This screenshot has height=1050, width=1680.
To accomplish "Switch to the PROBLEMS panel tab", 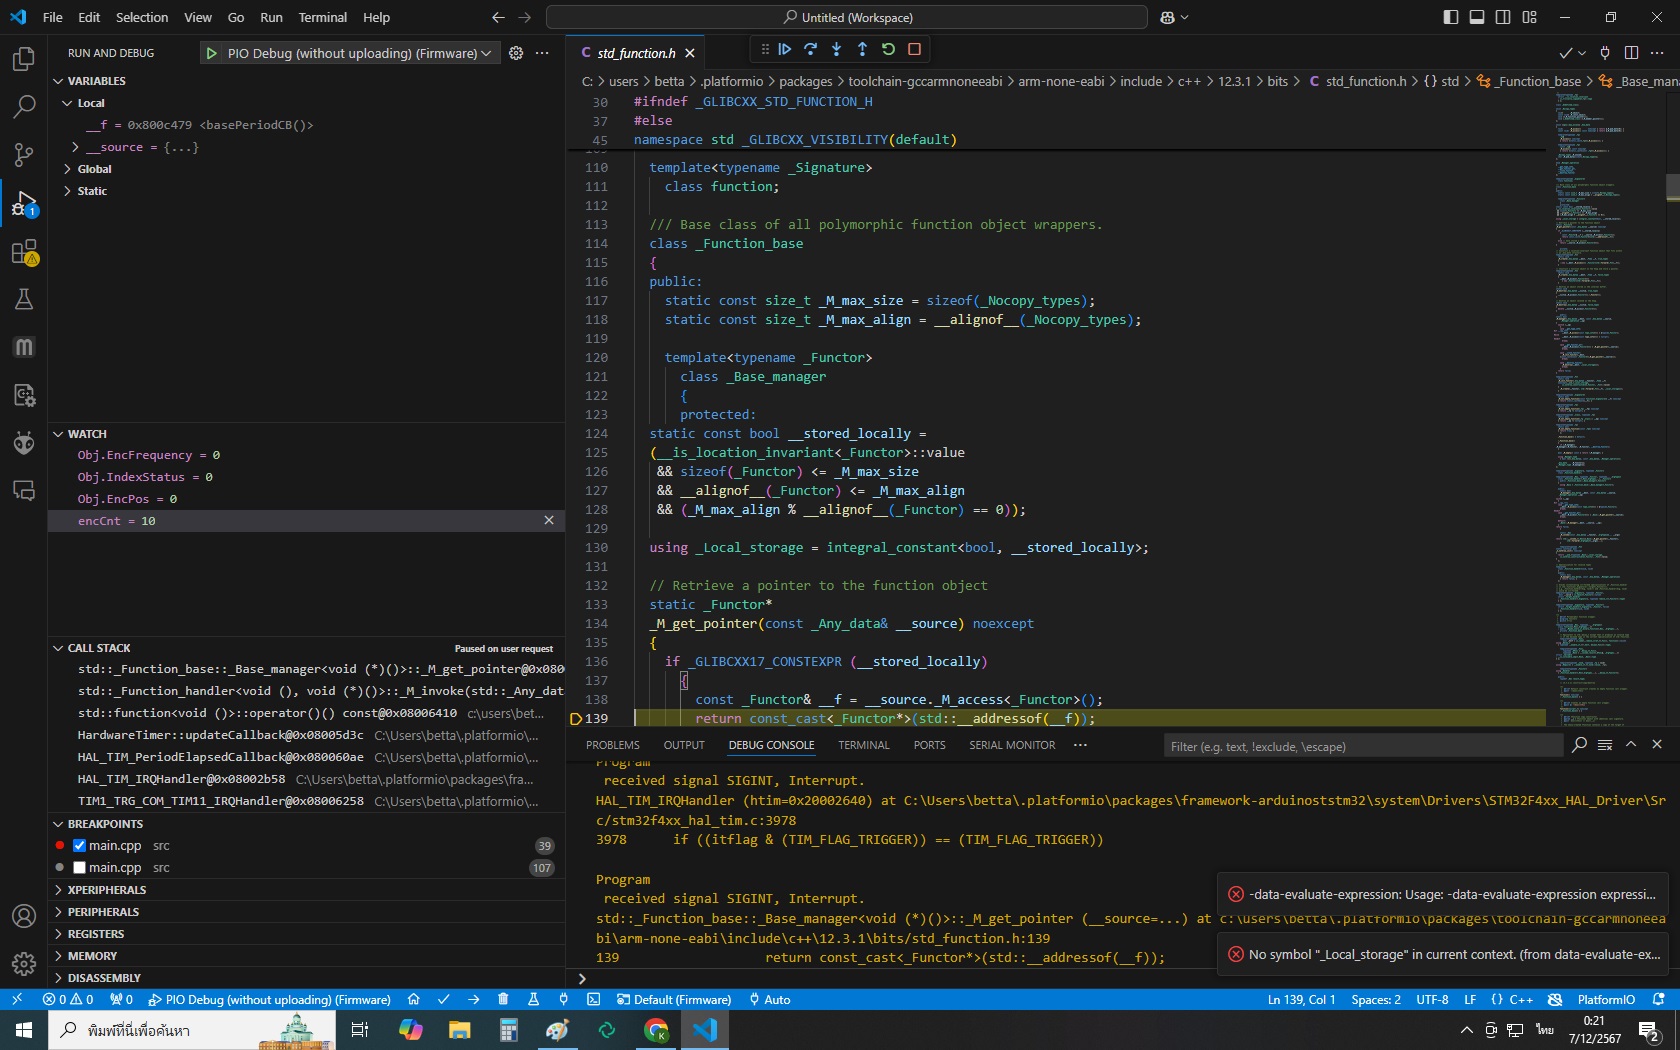I will [x=613, y=745].
